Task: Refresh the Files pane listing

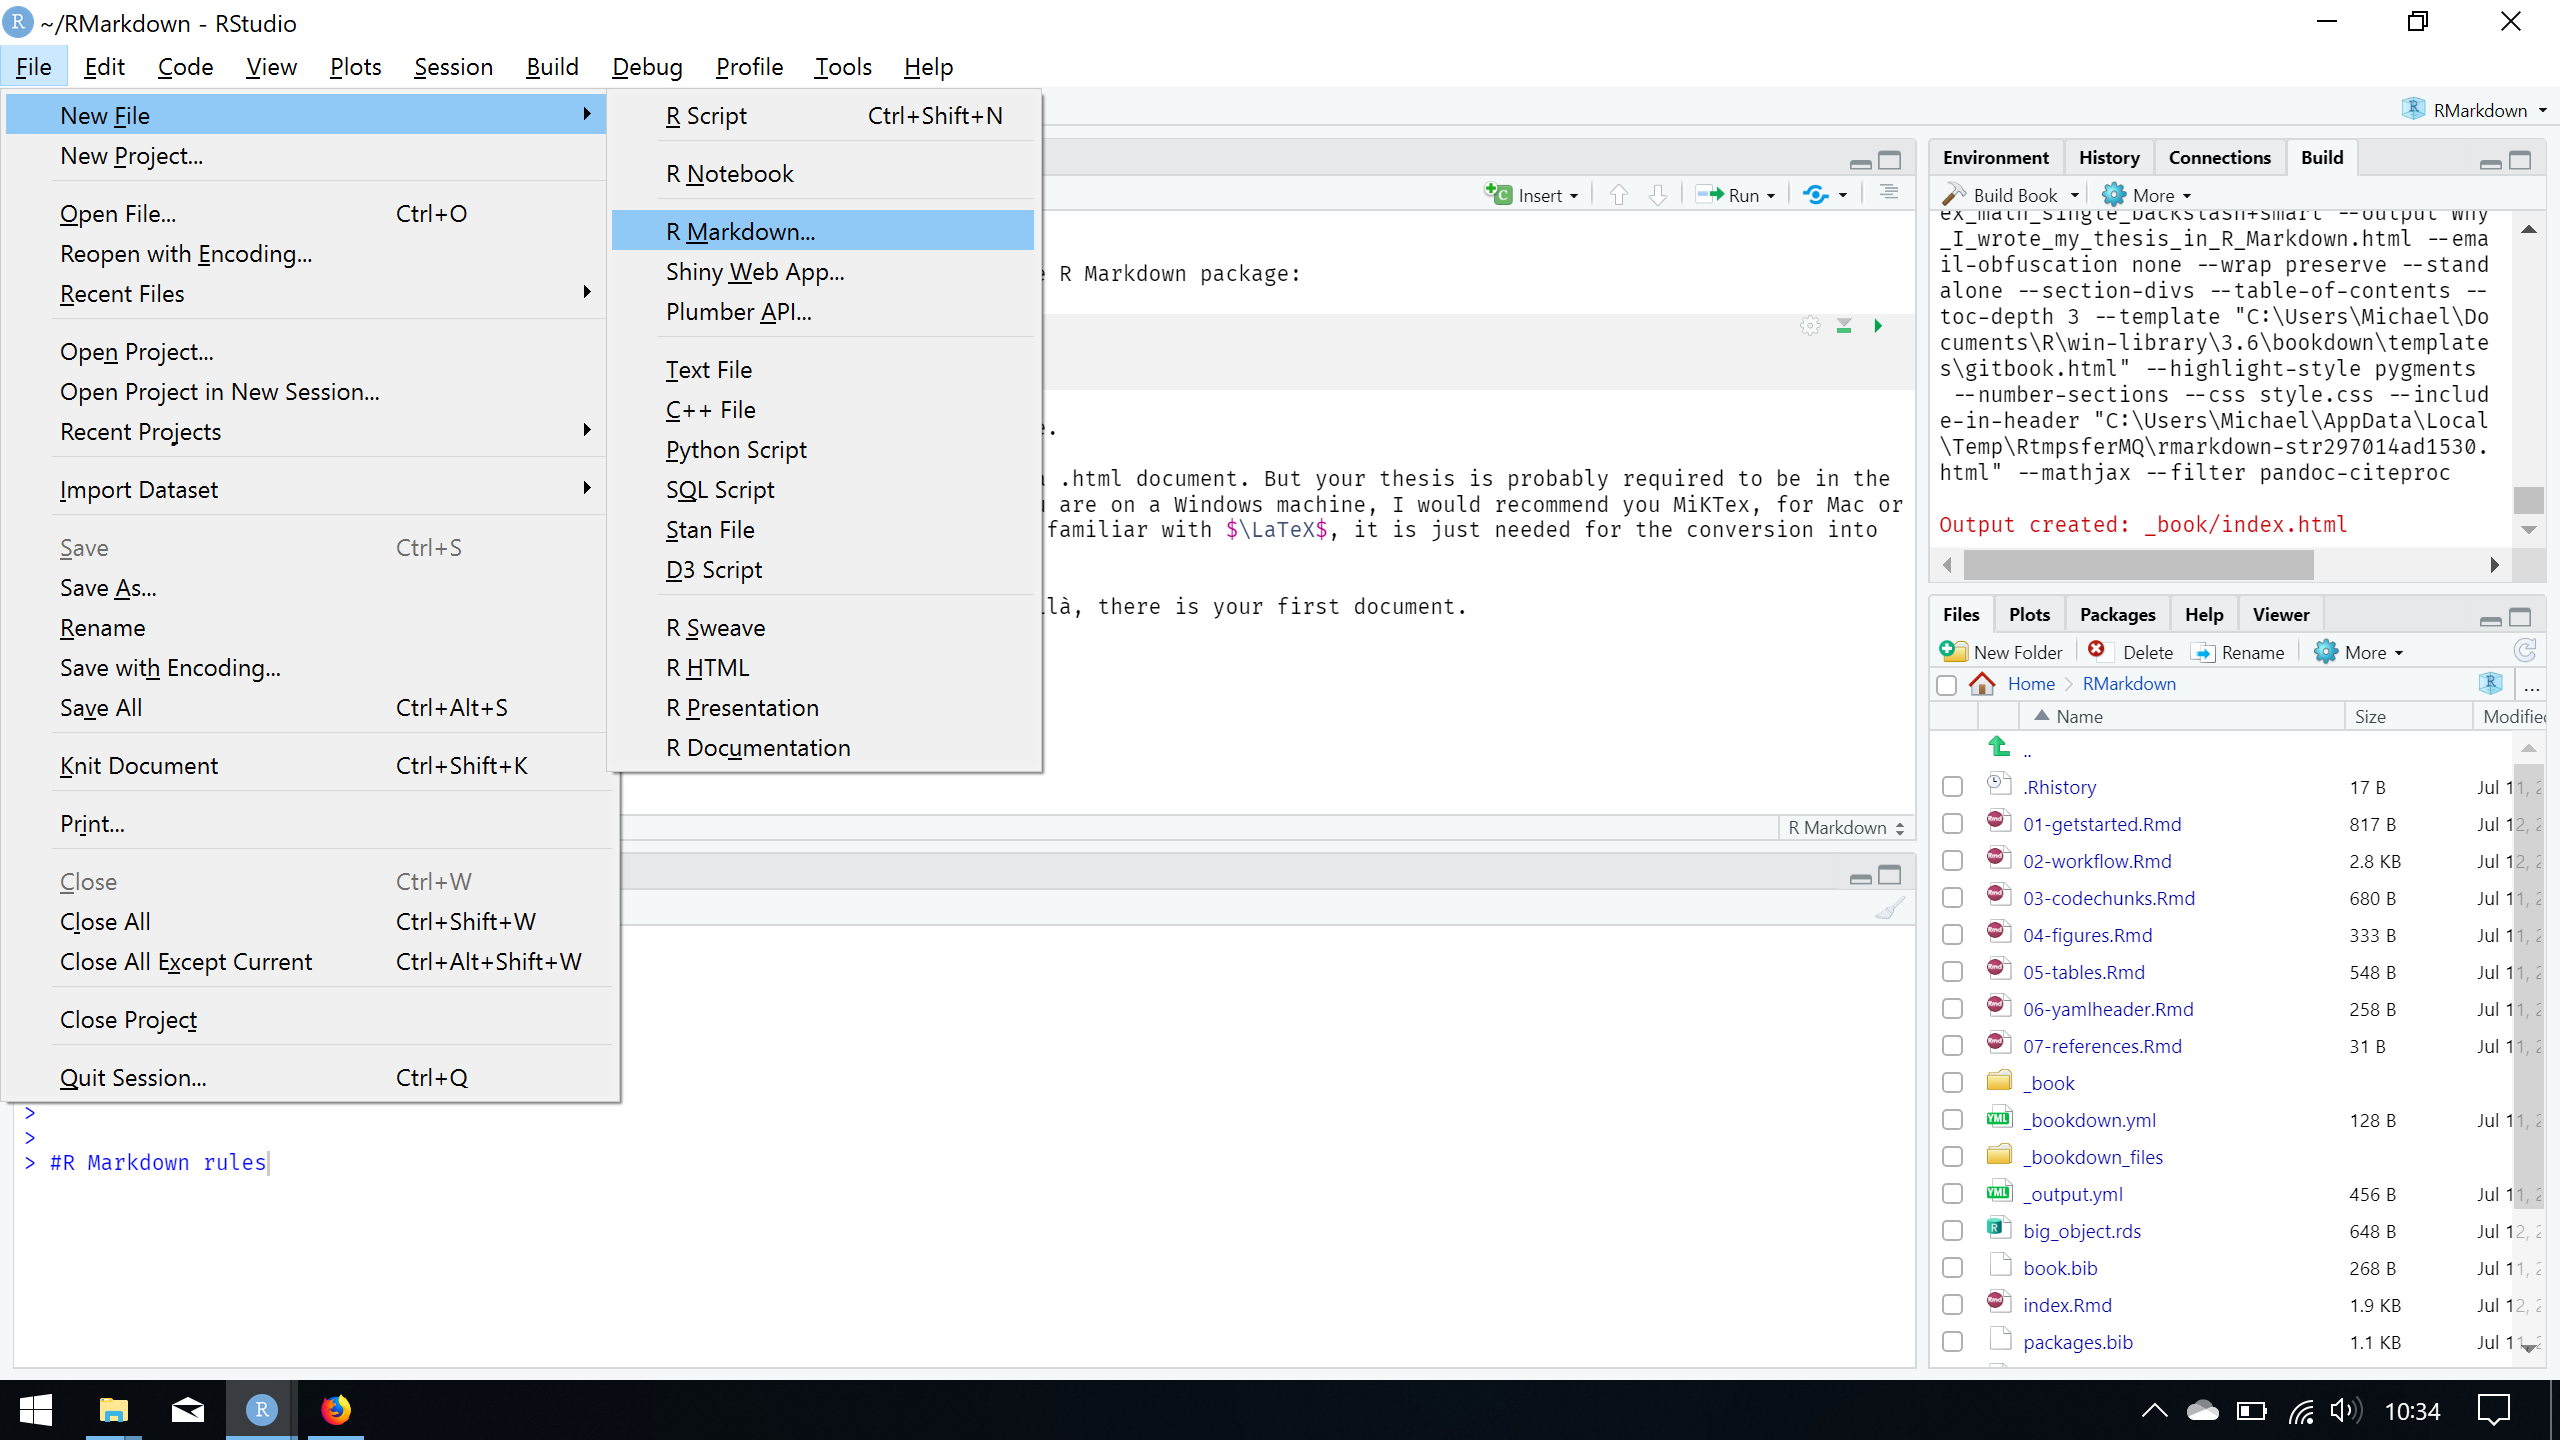Action: coord(2525,651)
